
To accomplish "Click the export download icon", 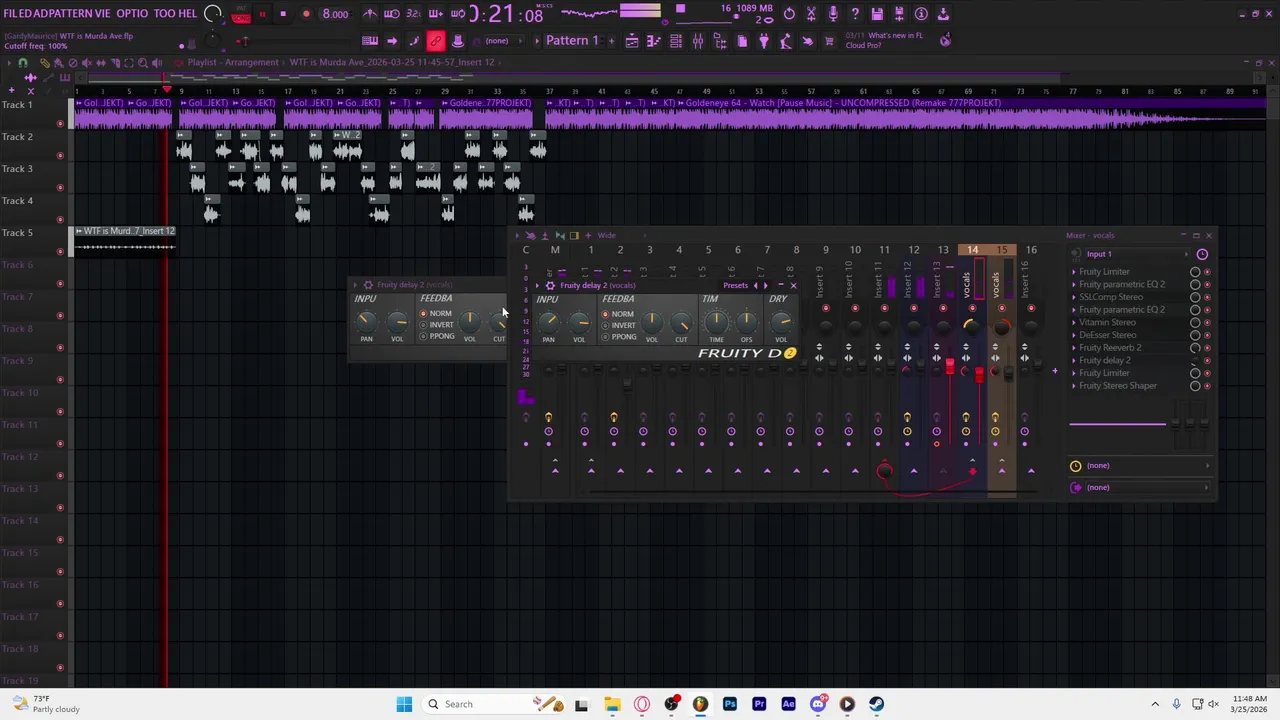I will pos(943,14).
